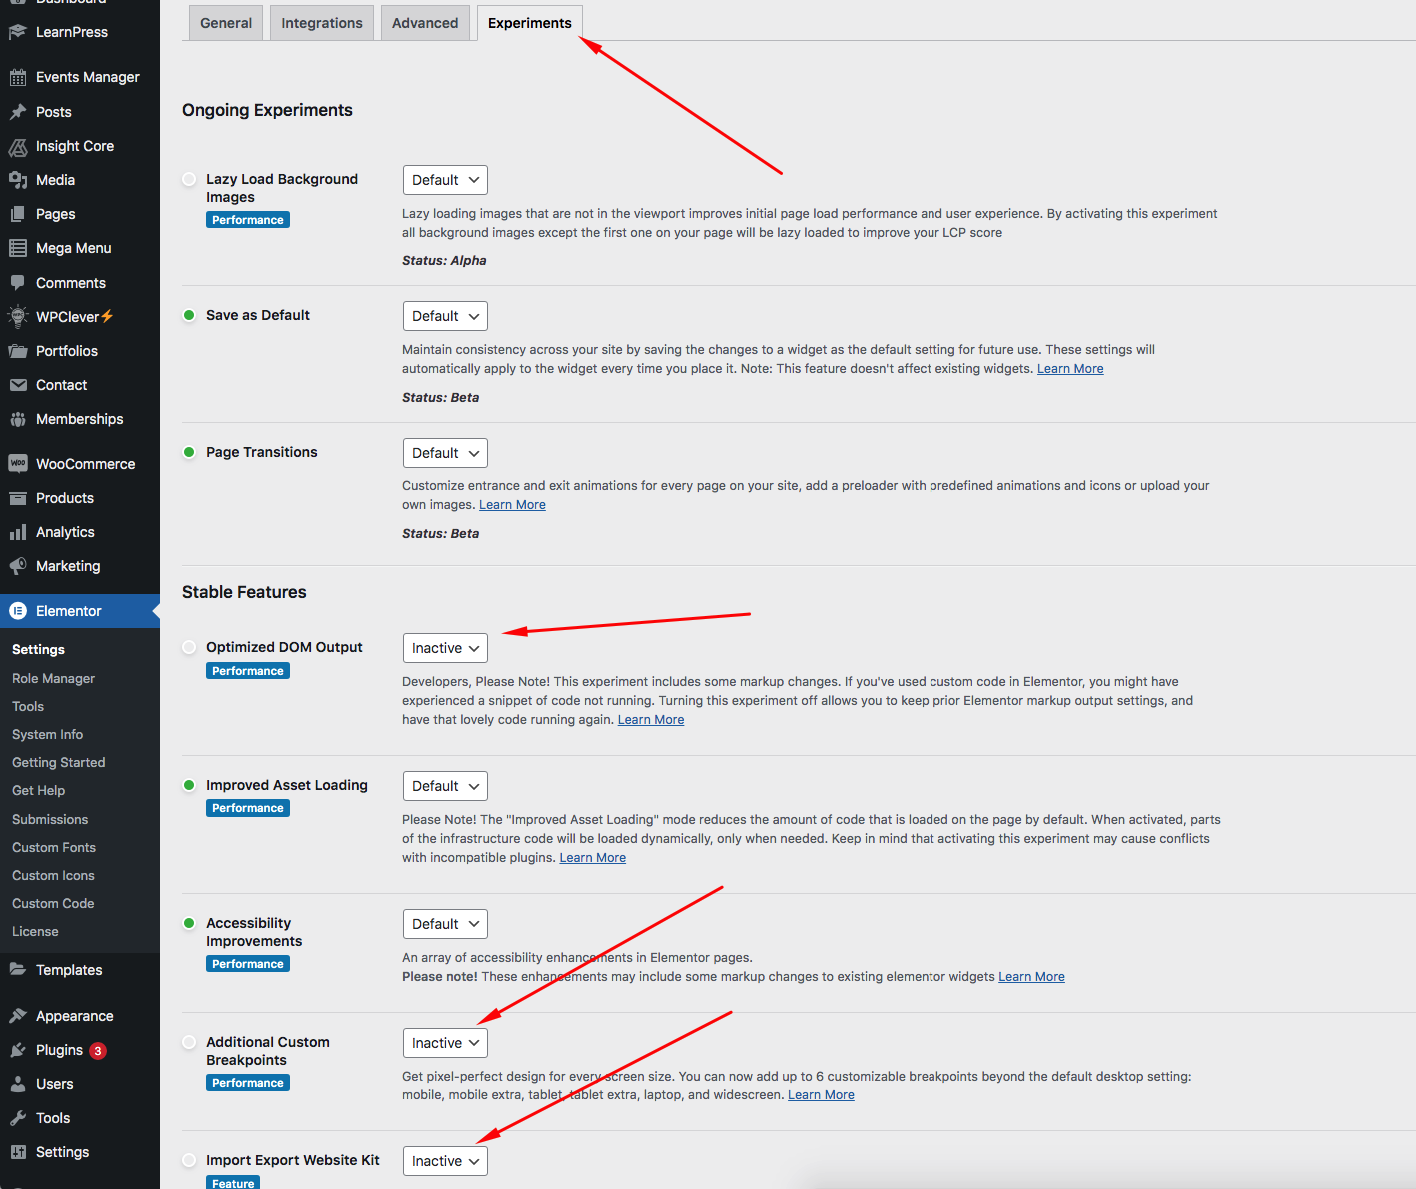Click the Memberships group icon
Image resolution: width=1416 pixels, height=1189 pixels.
coord(18,419)
